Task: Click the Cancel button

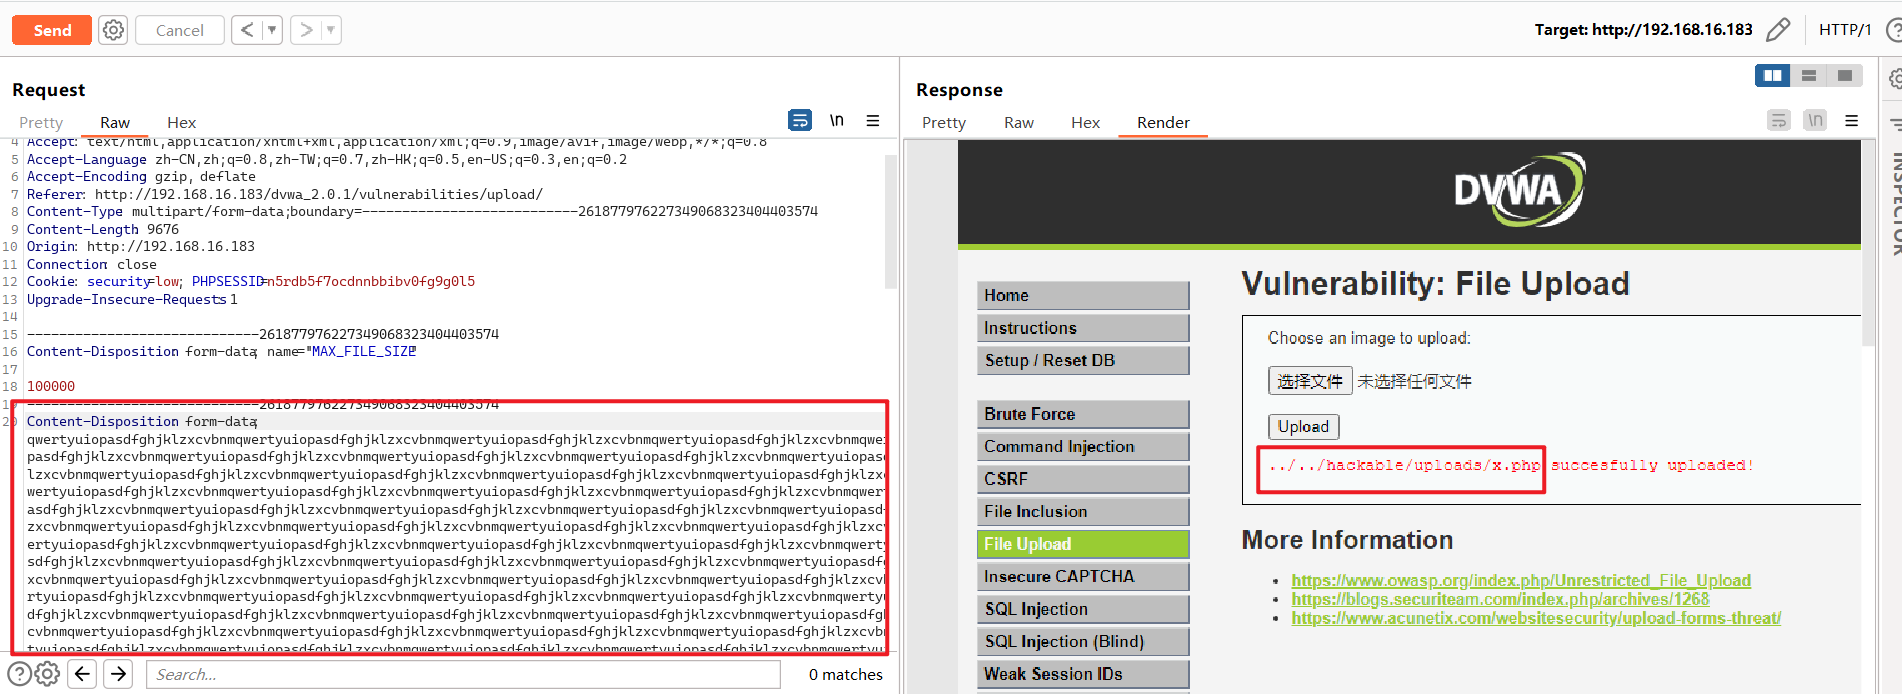Action: (x=180, y=30)
